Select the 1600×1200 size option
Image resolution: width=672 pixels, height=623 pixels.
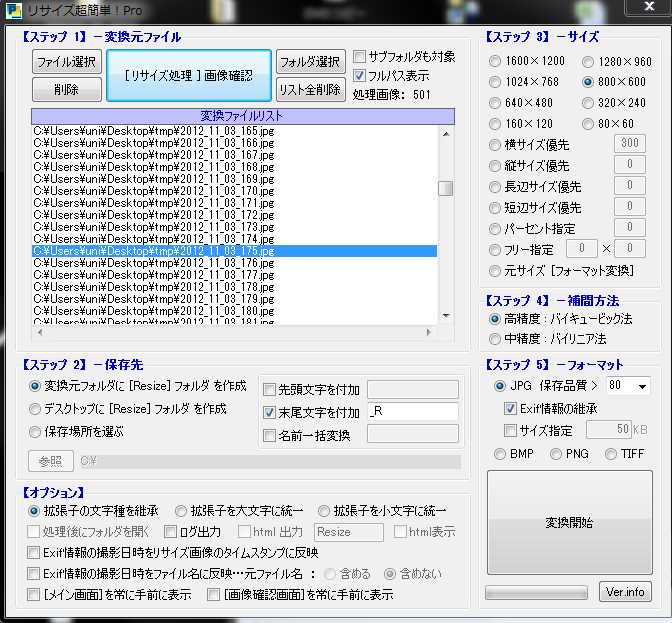496,61
